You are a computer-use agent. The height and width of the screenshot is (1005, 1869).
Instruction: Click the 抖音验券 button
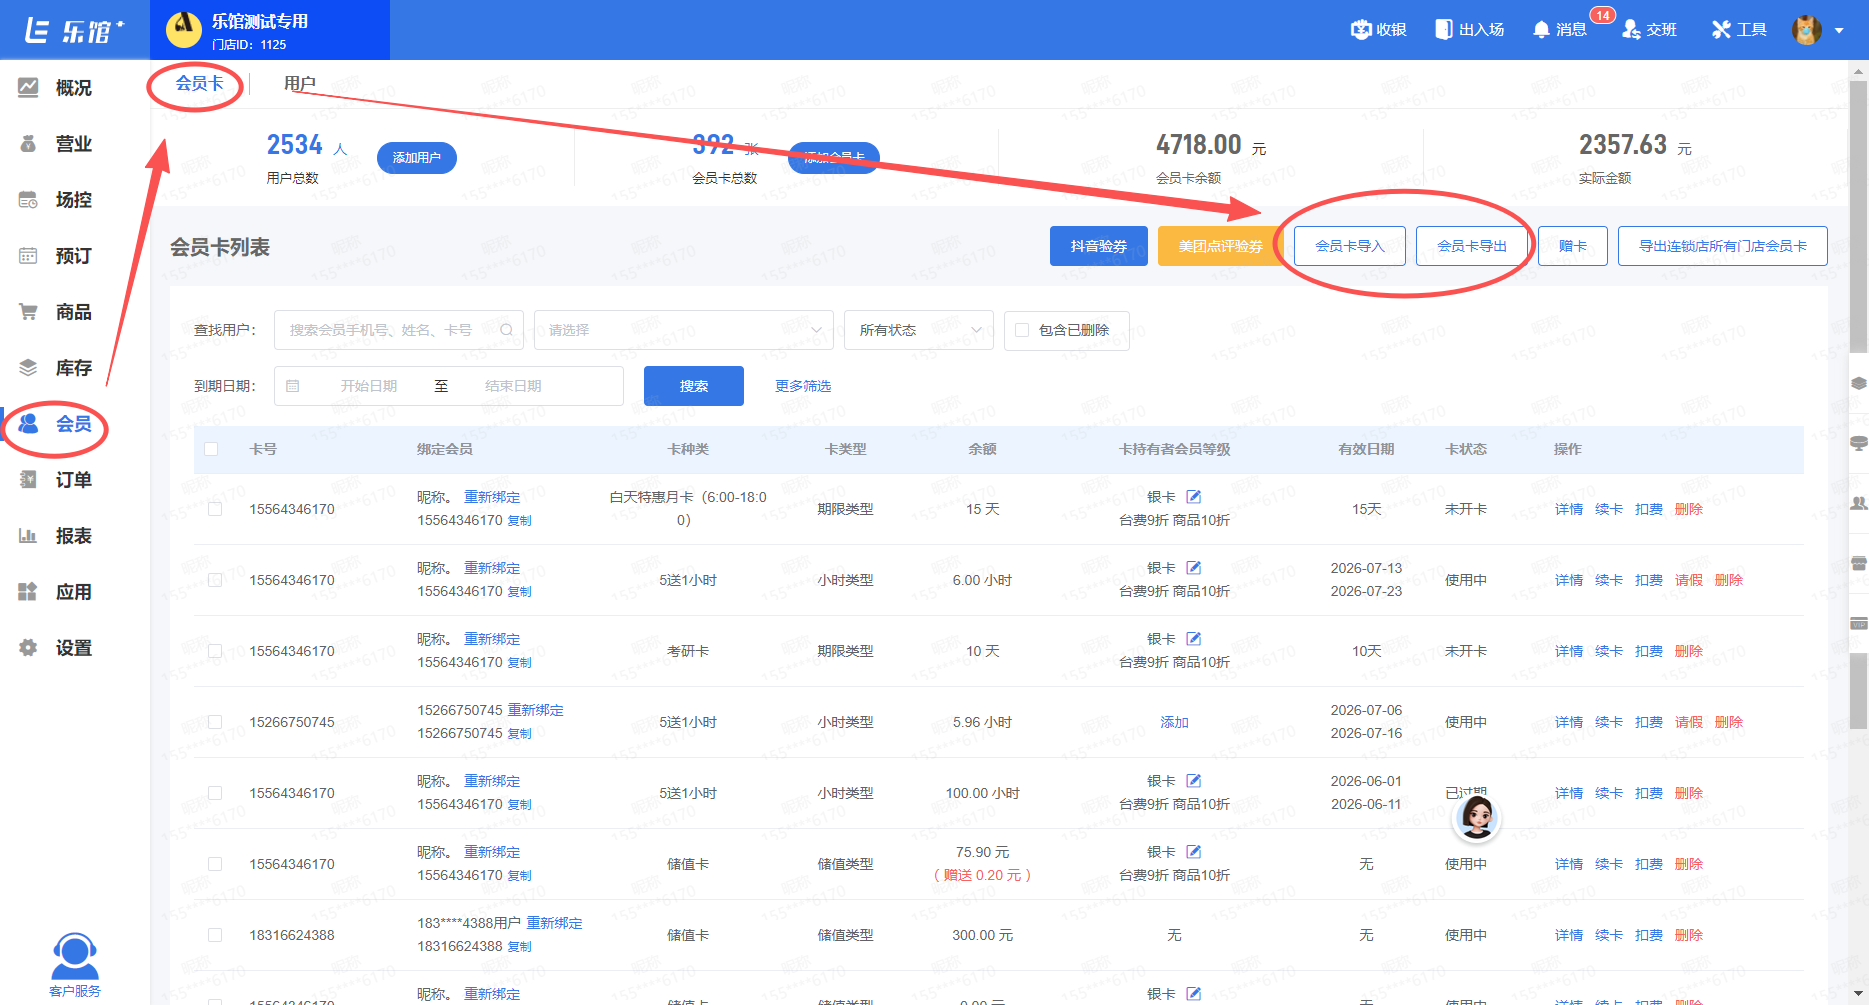click(1099, 246)
